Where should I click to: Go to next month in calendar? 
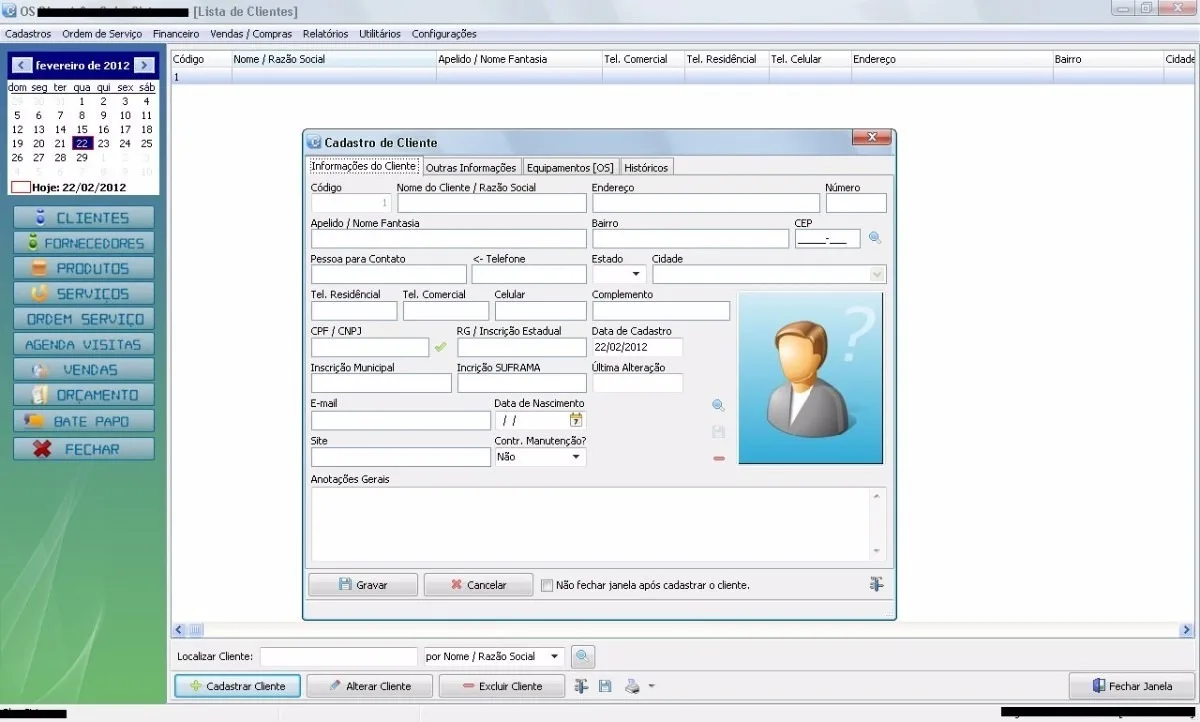(145, 65)
